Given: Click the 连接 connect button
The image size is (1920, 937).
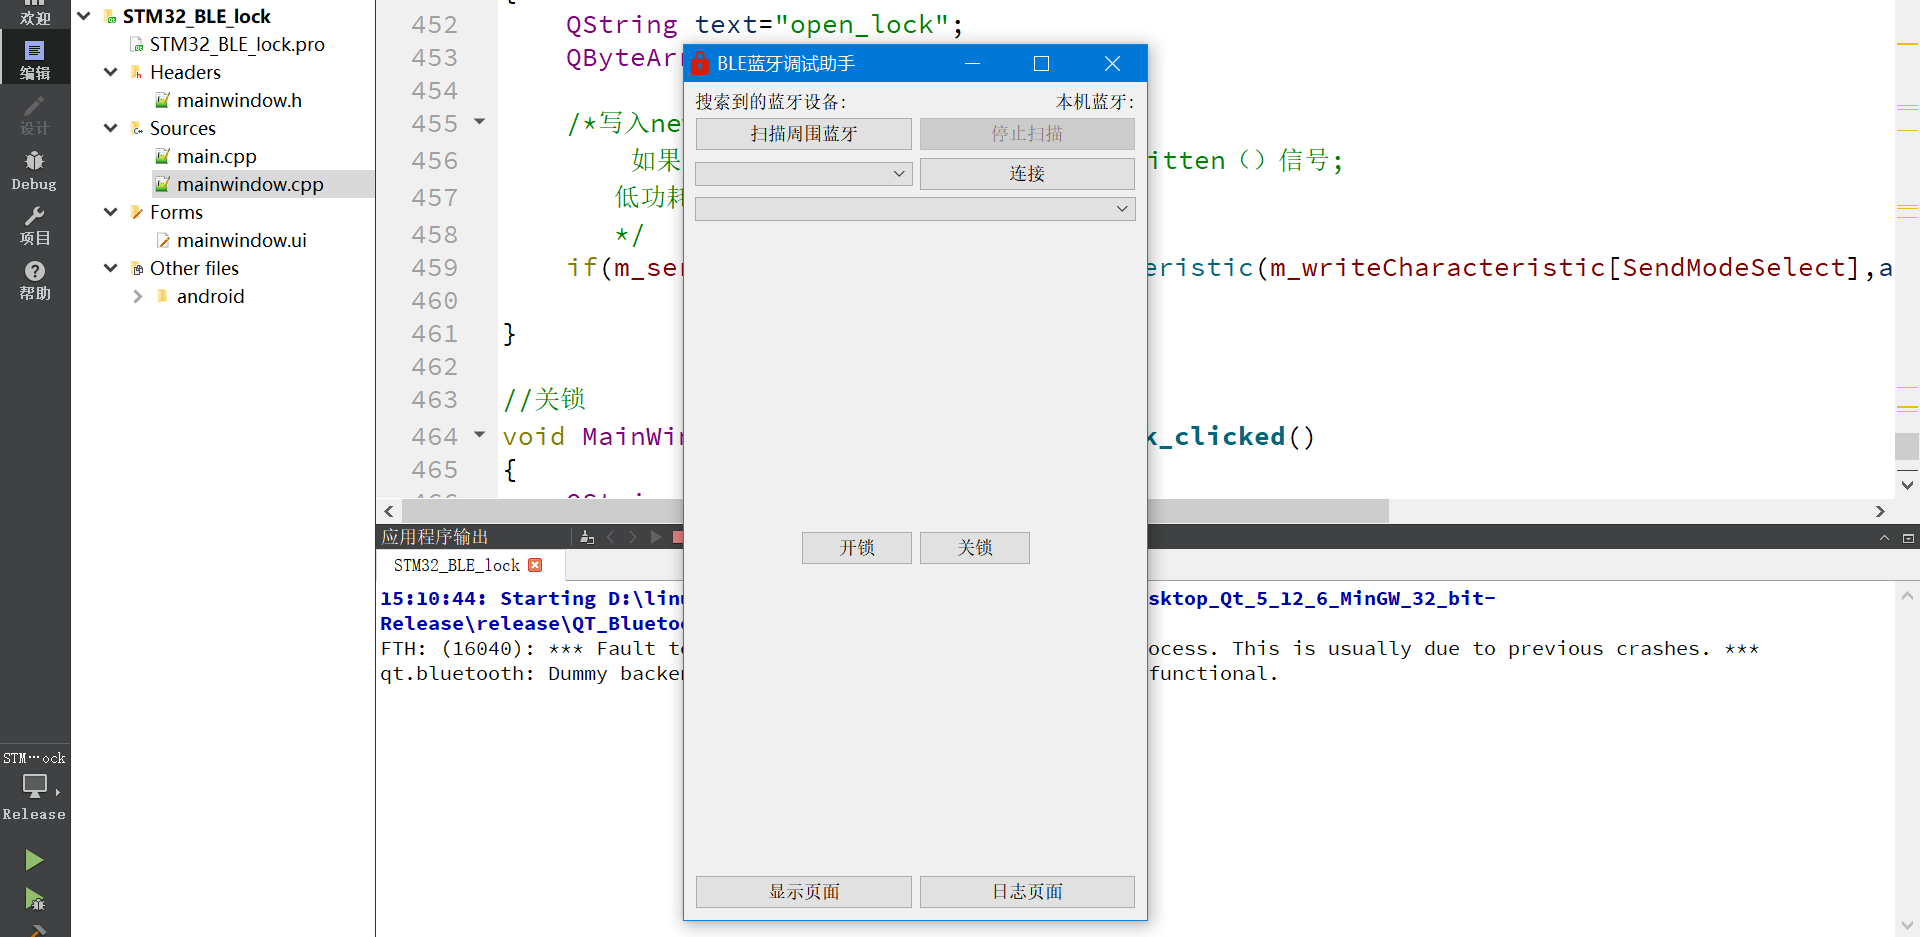Looking at the screenshot, I should 1027,174.
